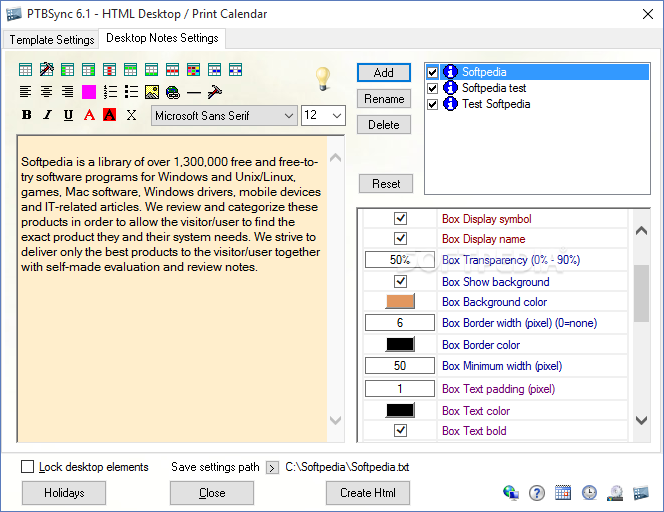
Task: Click the gear settings icon at the bottom
Action: pos(615,493)
